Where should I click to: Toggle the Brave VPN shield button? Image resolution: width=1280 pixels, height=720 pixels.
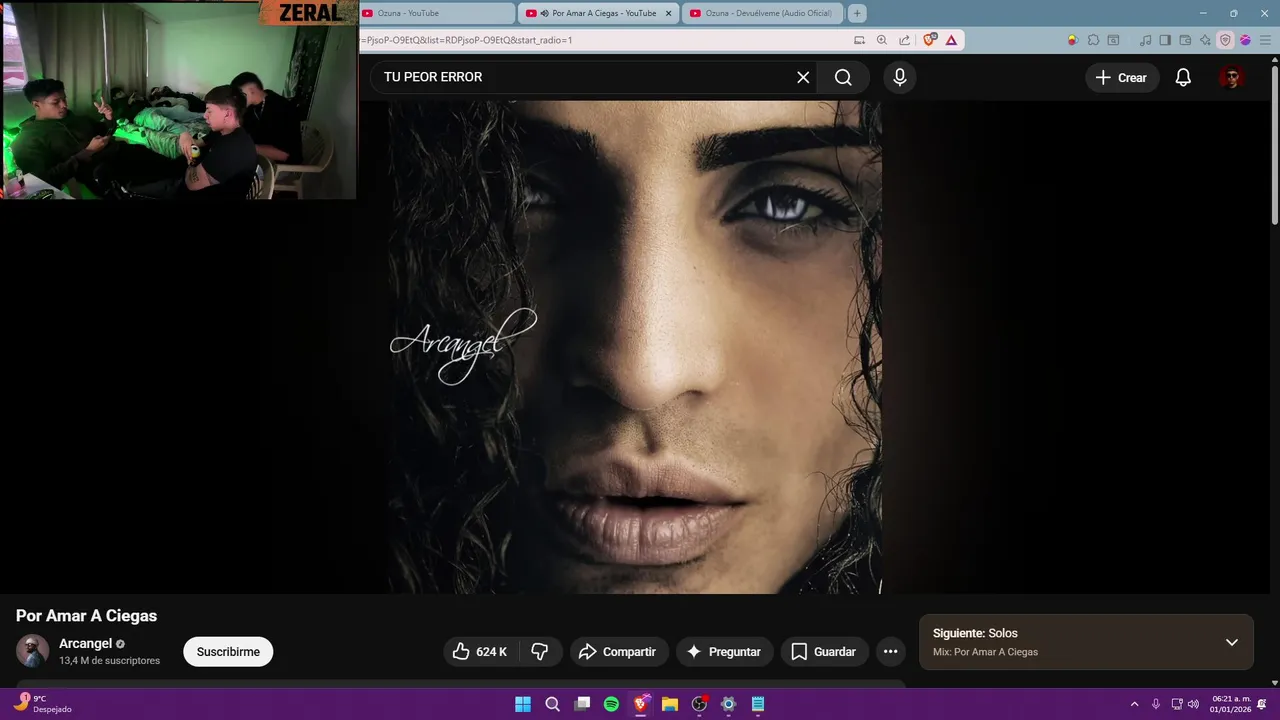1225,40
